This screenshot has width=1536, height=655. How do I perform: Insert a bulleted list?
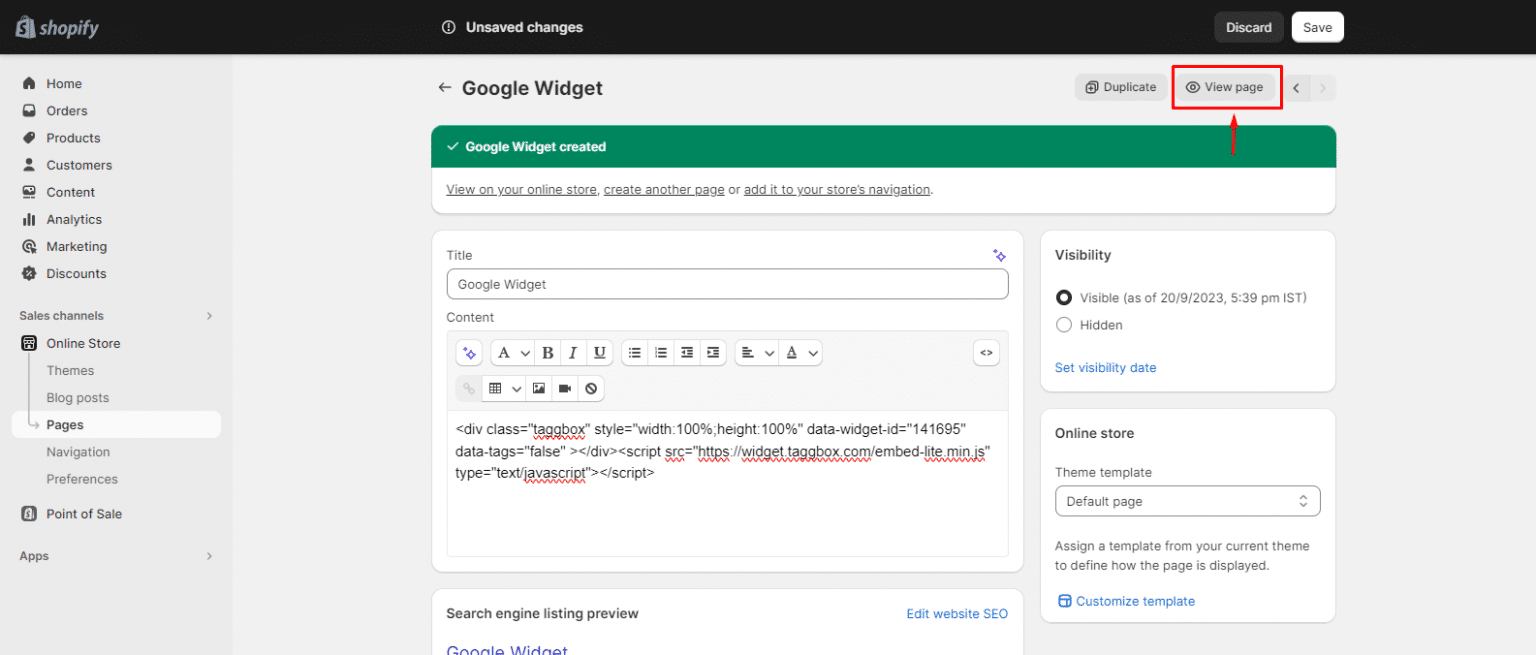635,352
